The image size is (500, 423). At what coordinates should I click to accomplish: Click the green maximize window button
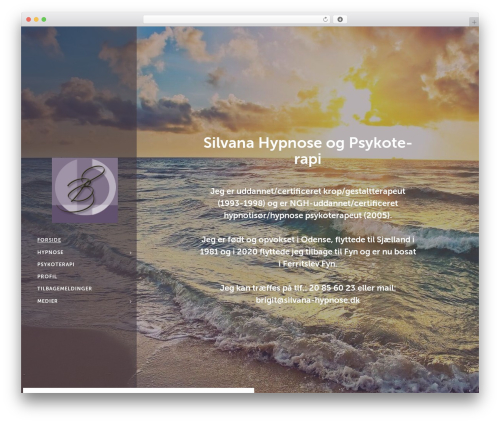click(44, 20)
